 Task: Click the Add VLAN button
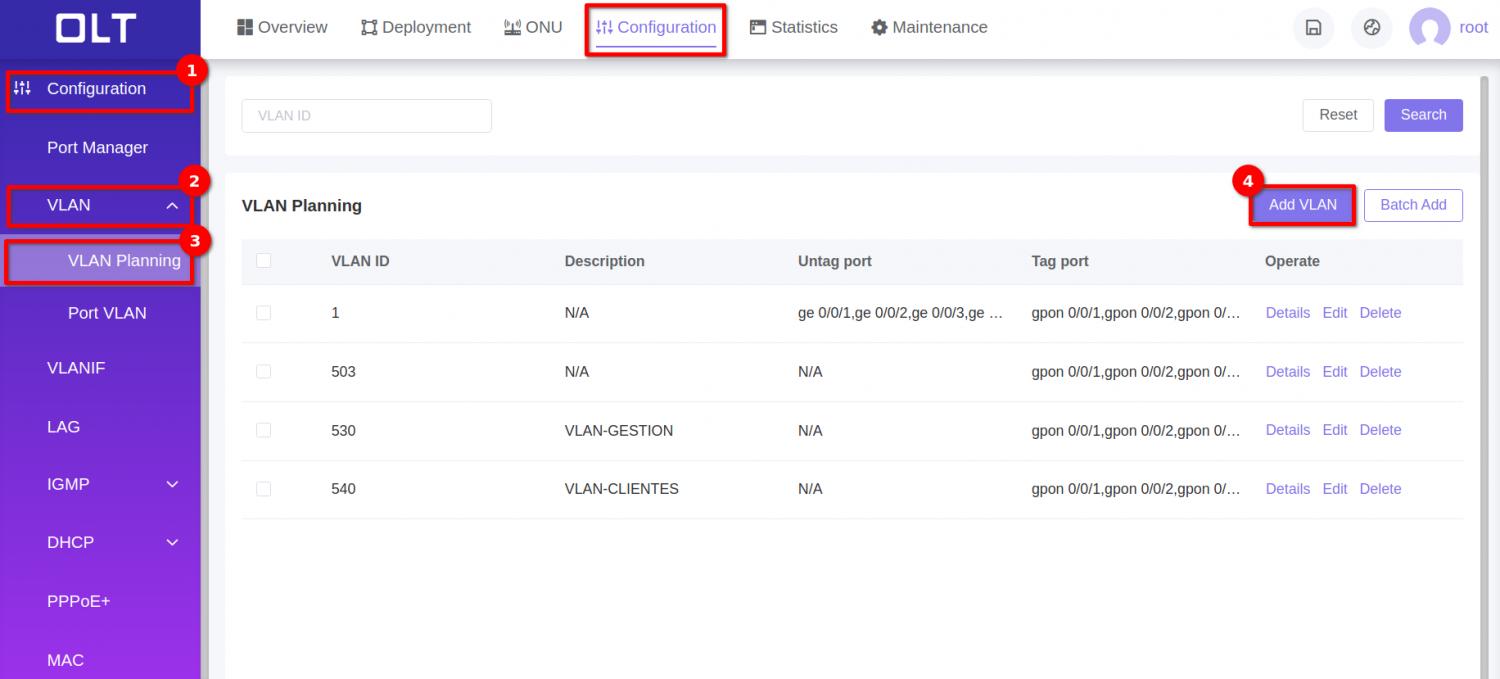coord(1302,205)
